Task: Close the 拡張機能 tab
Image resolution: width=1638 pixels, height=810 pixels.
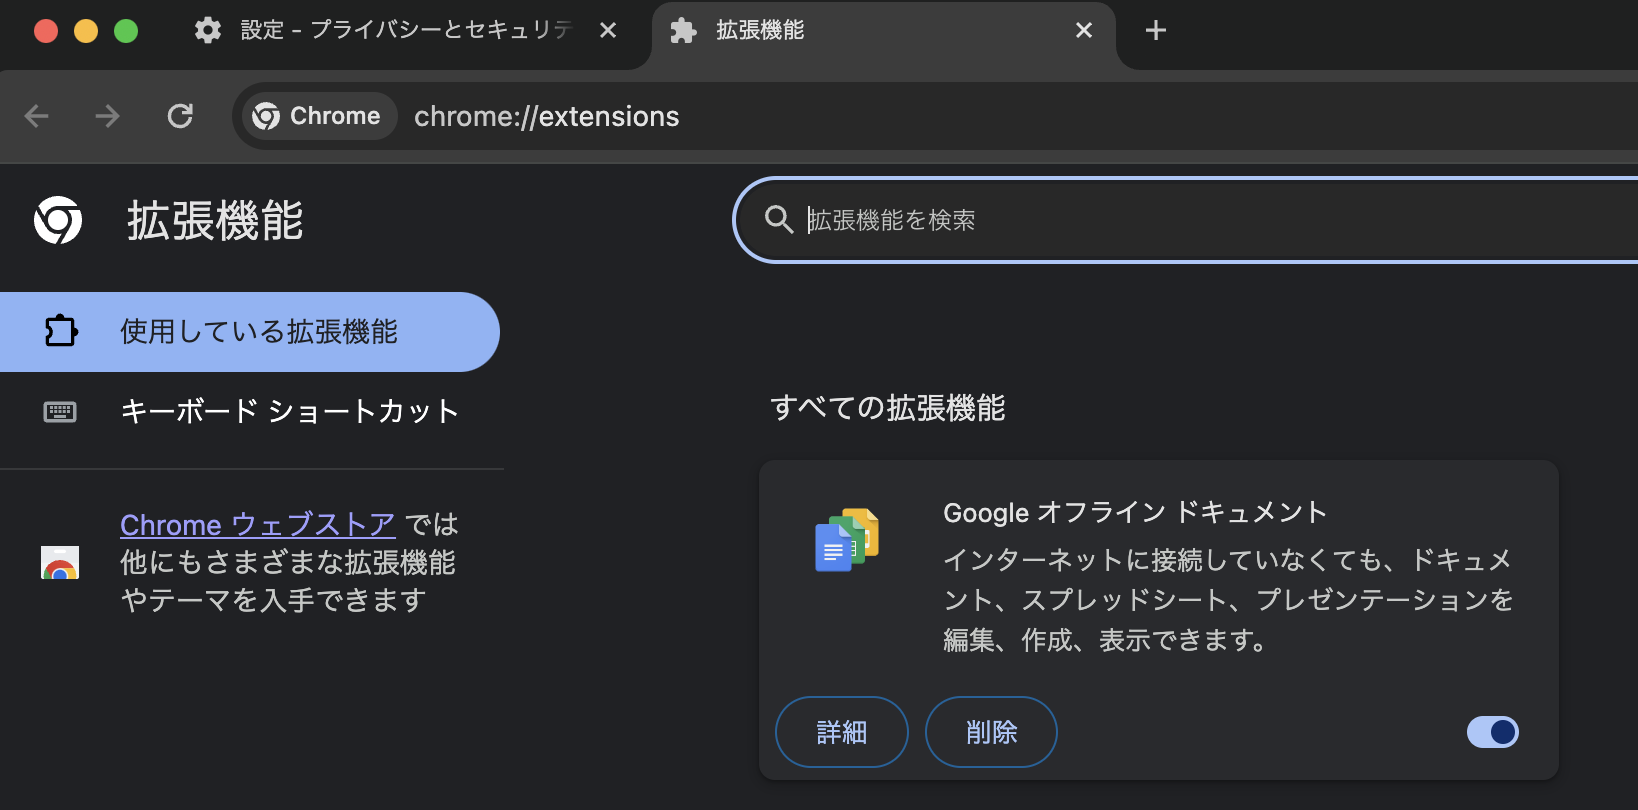Action: [x=1084, y=30]
